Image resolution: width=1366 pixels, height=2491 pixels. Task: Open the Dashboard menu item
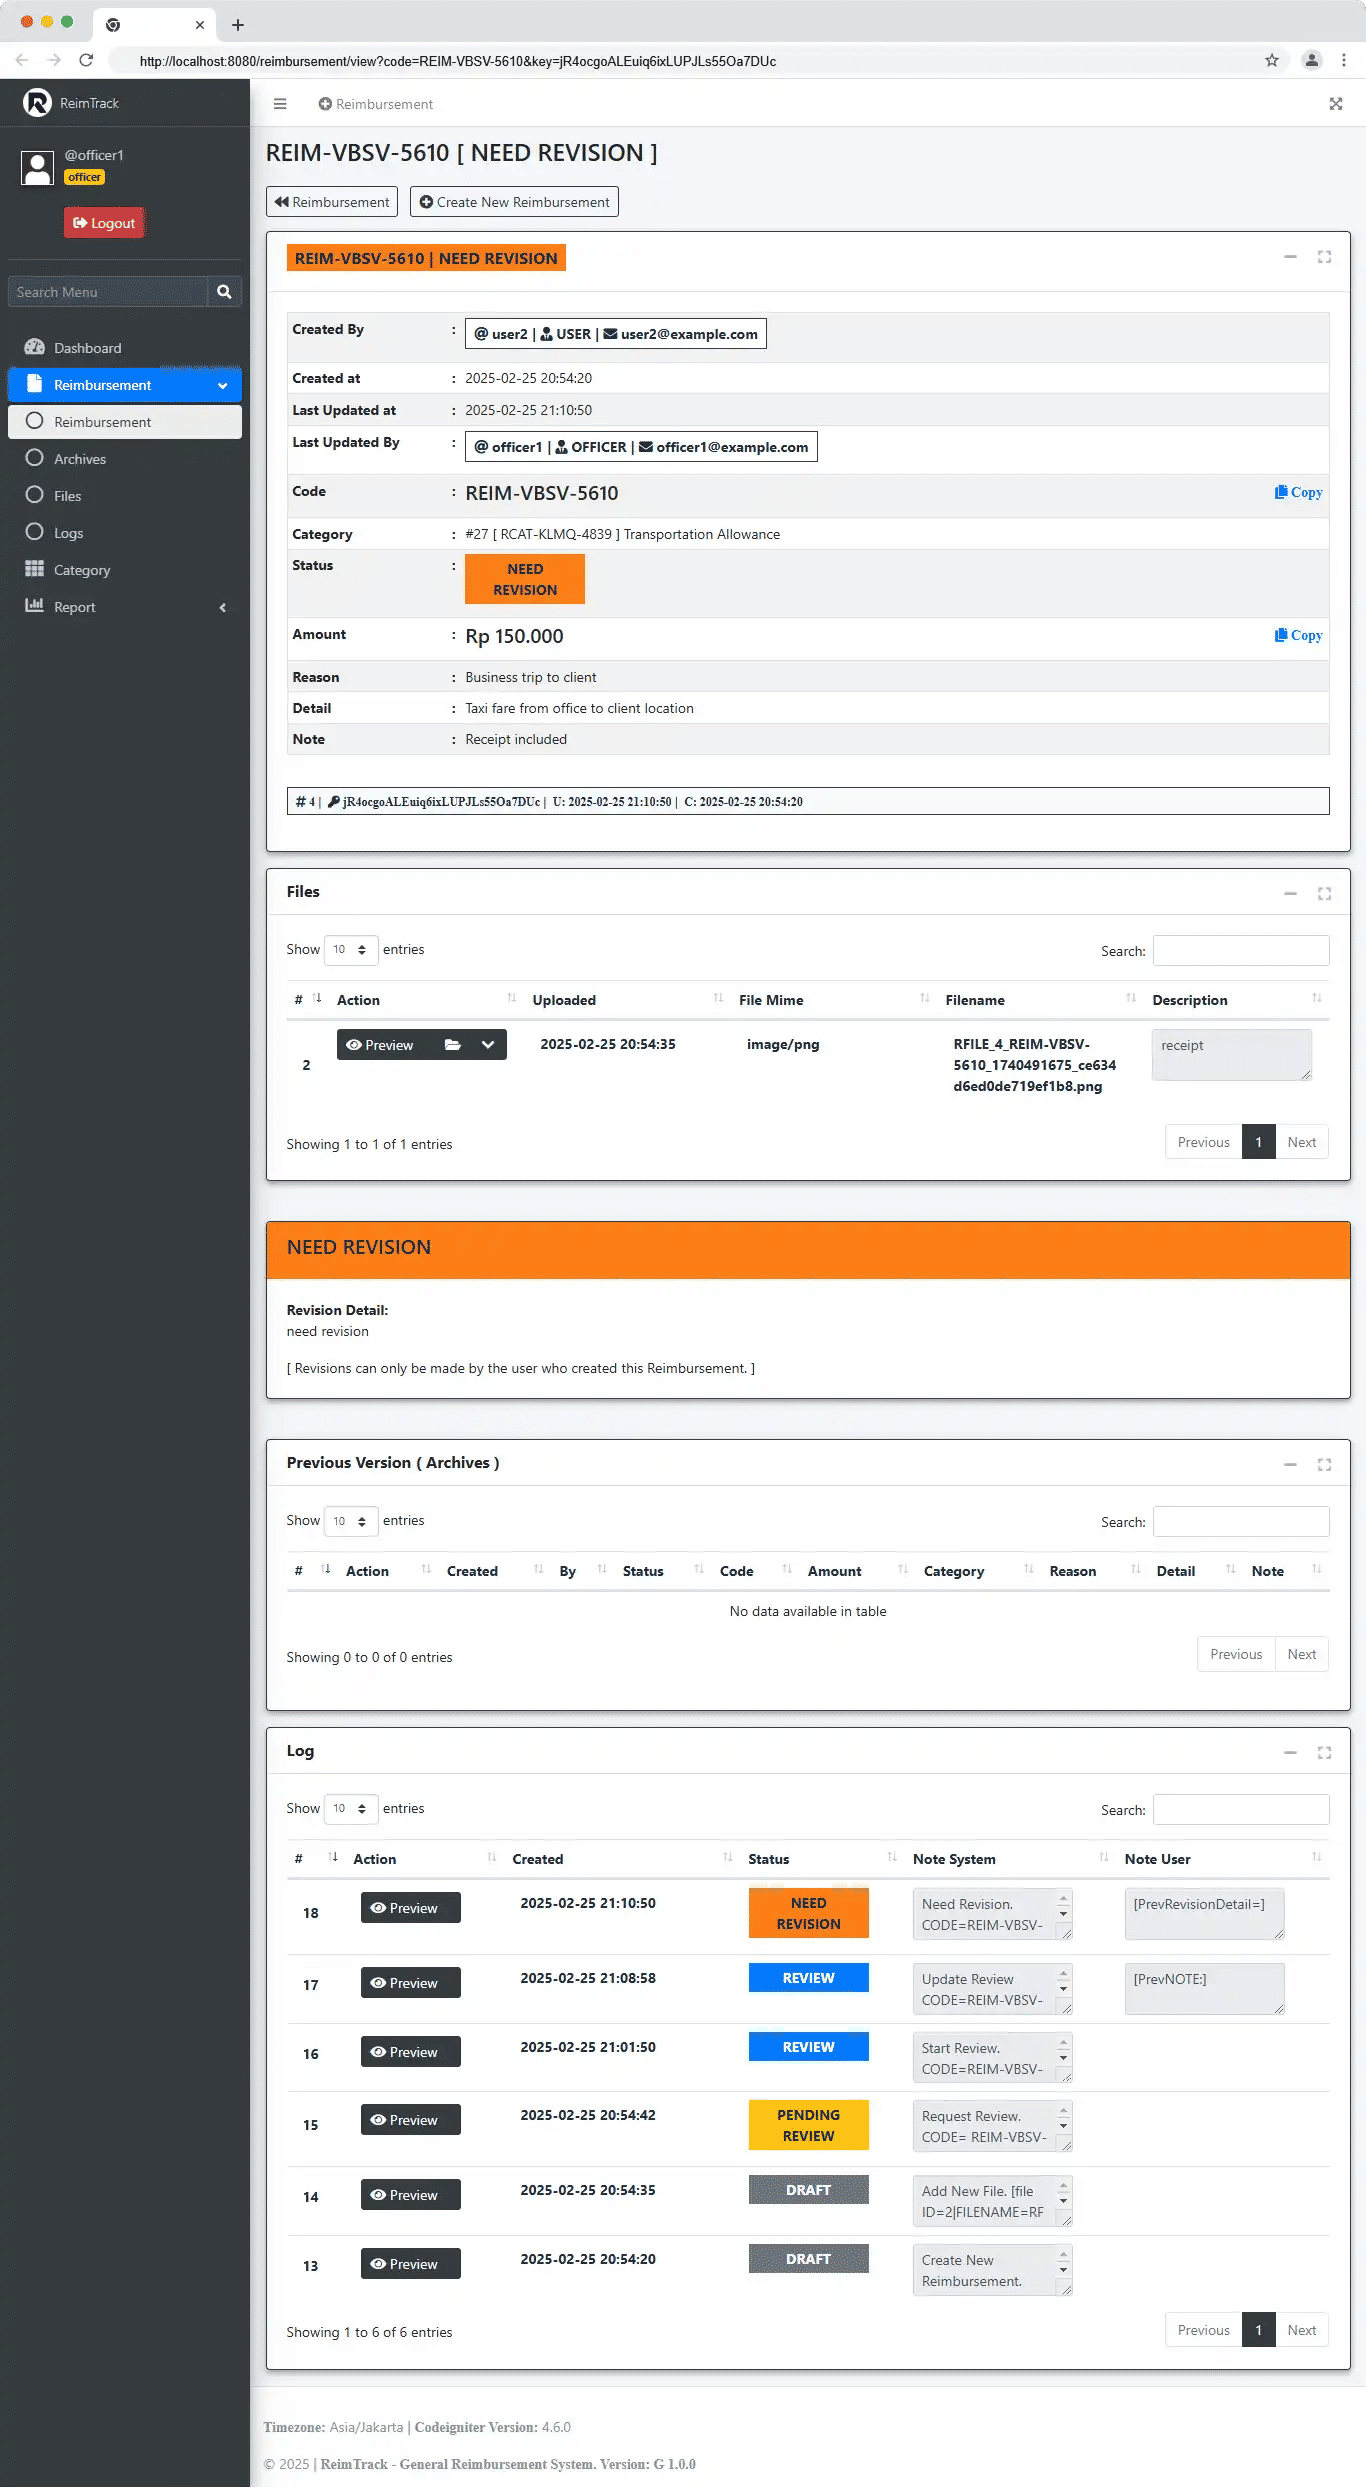[x=125, y=348]
